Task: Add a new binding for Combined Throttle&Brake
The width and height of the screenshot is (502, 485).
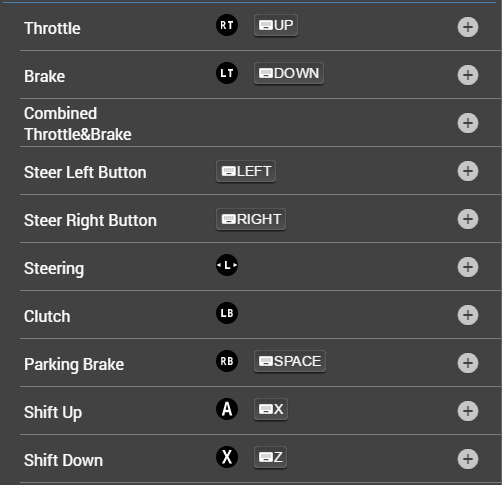Action: pos(468,123)
